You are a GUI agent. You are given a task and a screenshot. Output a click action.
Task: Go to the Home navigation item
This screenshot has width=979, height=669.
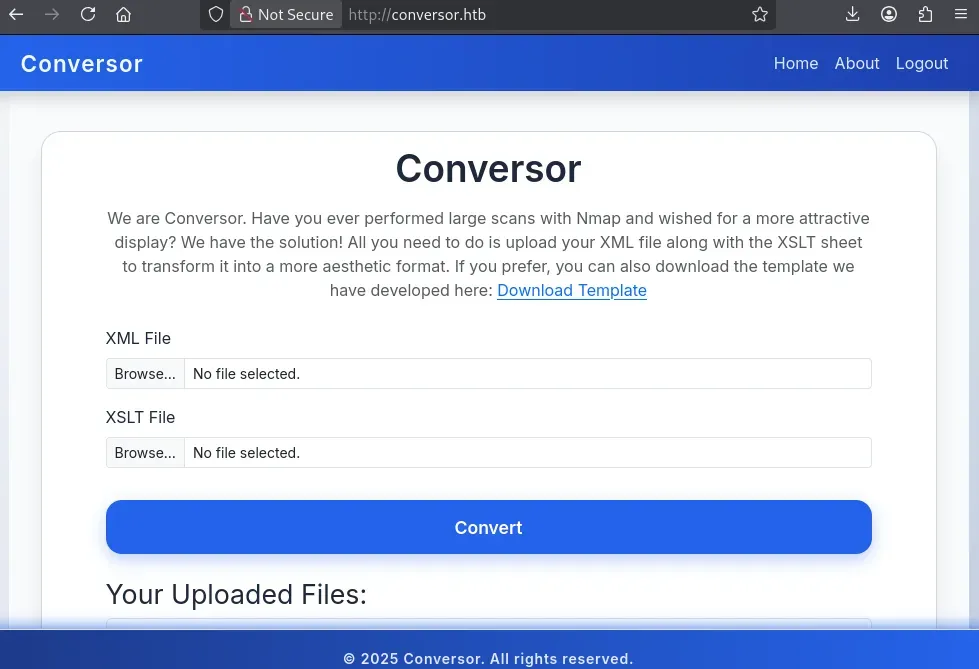[x=795, y=63]
